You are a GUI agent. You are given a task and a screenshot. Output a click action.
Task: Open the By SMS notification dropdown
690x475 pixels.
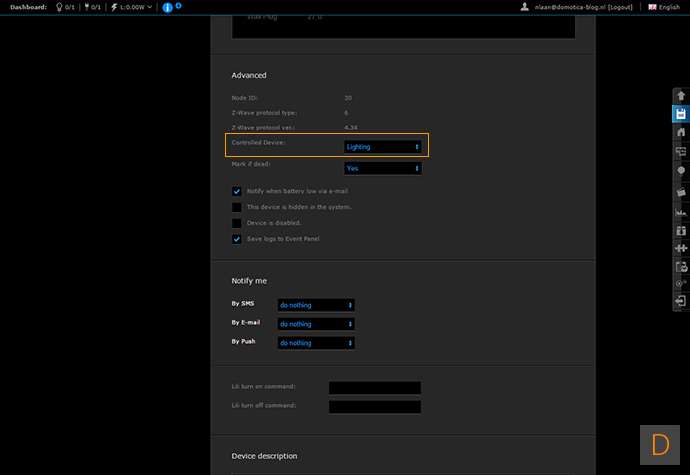(x=316, y=305)
